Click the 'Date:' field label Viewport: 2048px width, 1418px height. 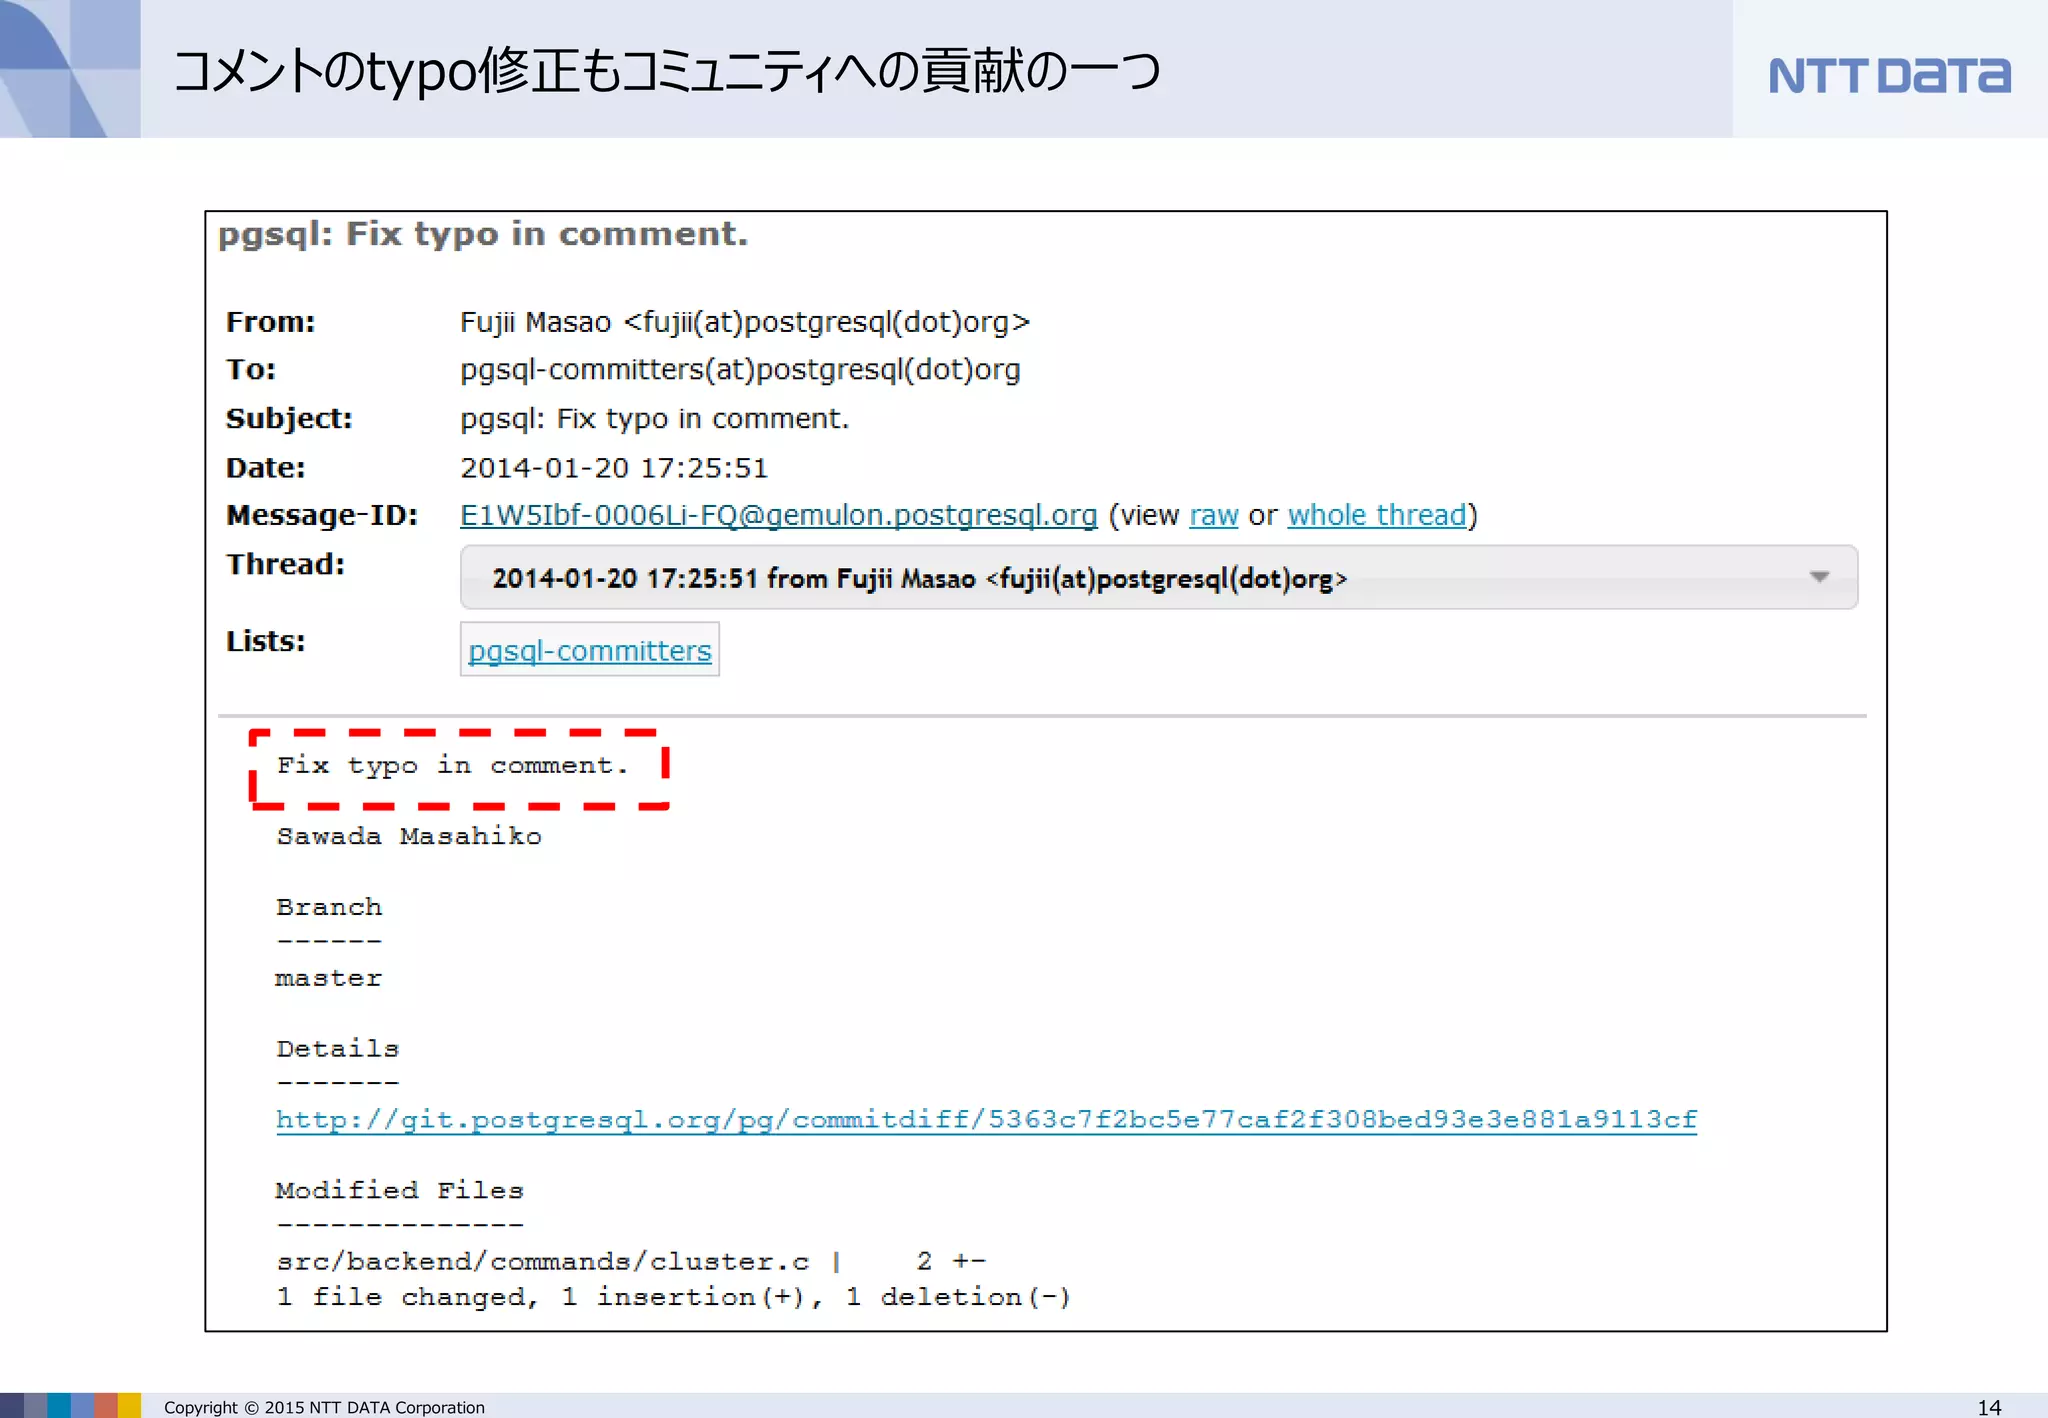(265, 468)
